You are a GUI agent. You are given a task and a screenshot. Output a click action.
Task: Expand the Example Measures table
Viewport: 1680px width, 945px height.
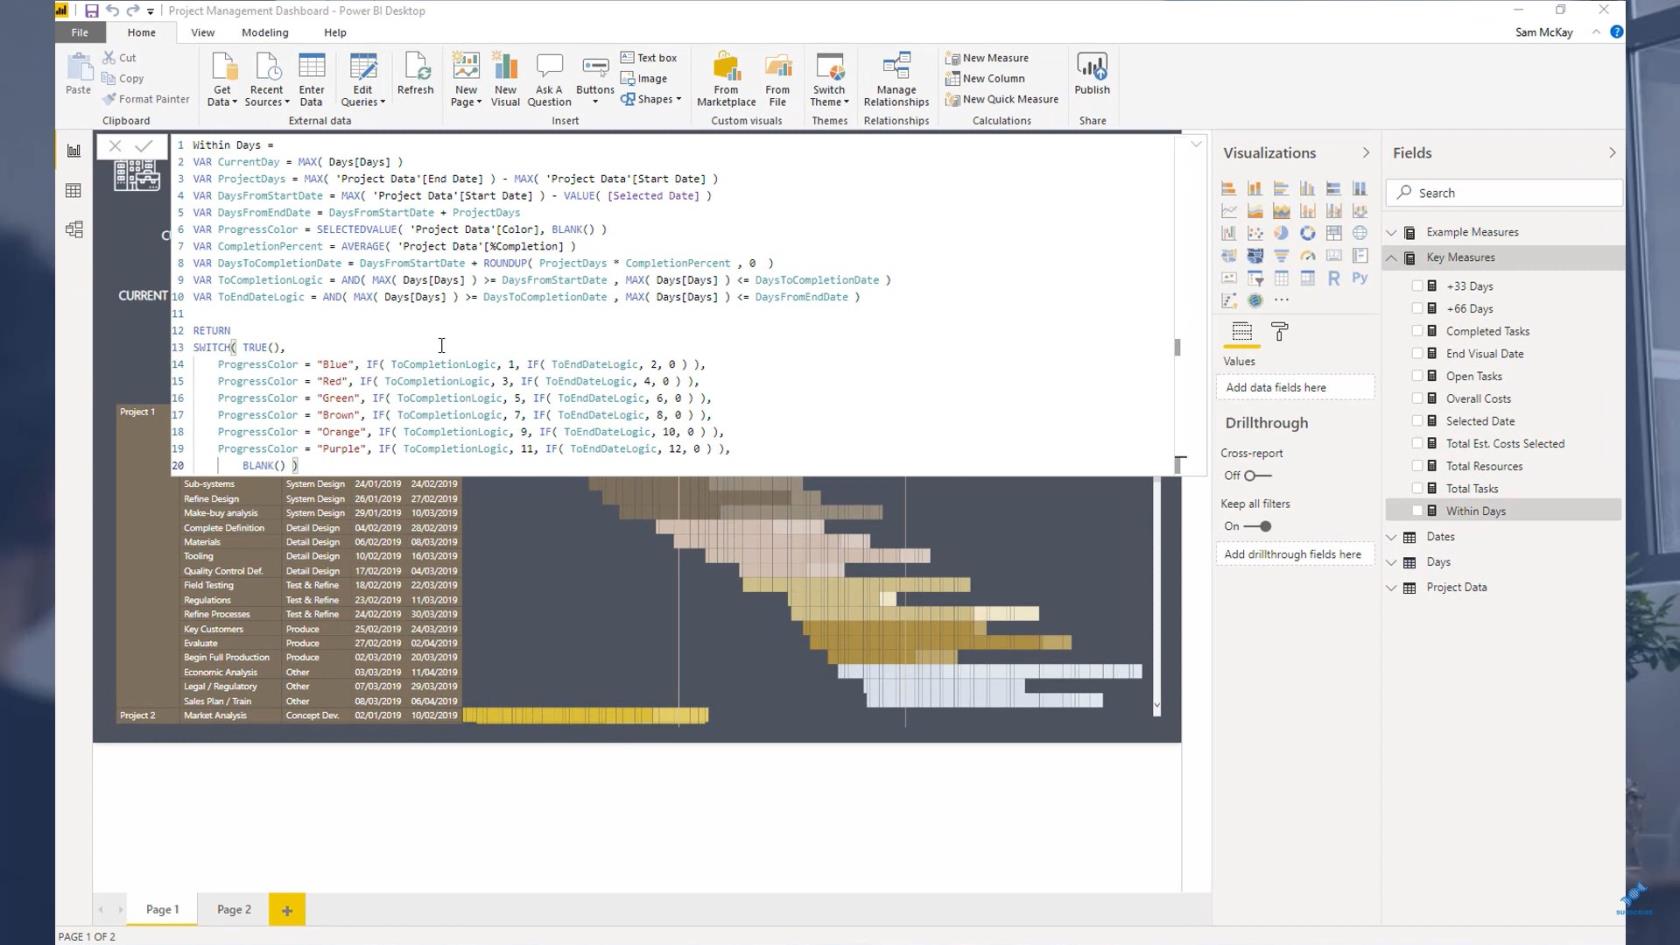click(1391, 232)
